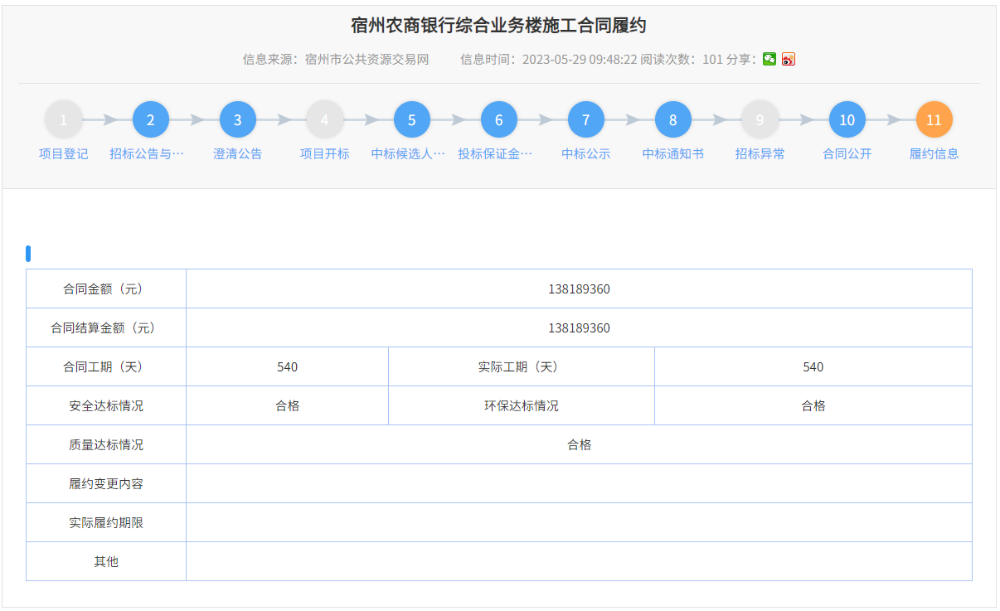This screenshot has width=1000, height=611.
Task: Click the grey step 1 circle
Action: click(63, 119)
